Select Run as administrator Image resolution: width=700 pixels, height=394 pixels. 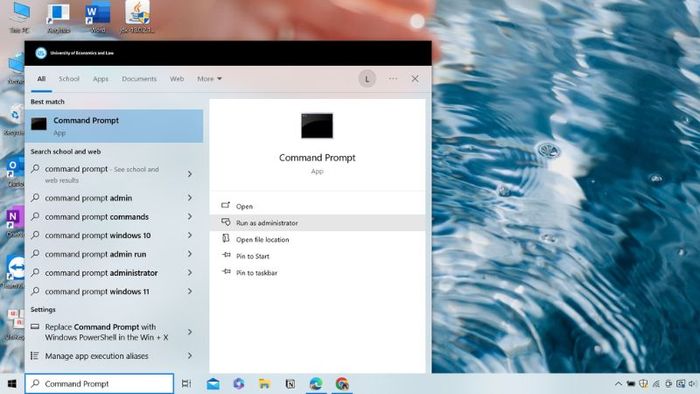pos(317,223)
